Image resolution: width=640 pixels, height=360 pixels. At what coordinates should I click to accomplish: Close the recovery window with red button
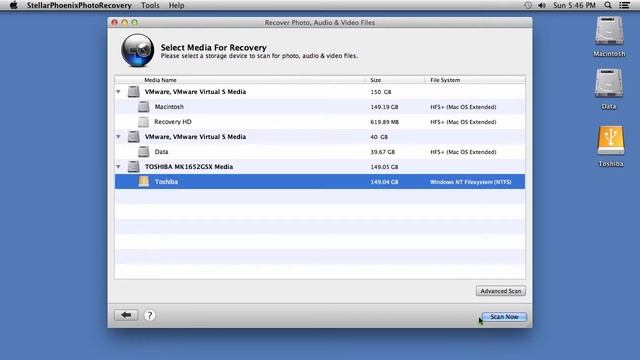tap(115, 22)
